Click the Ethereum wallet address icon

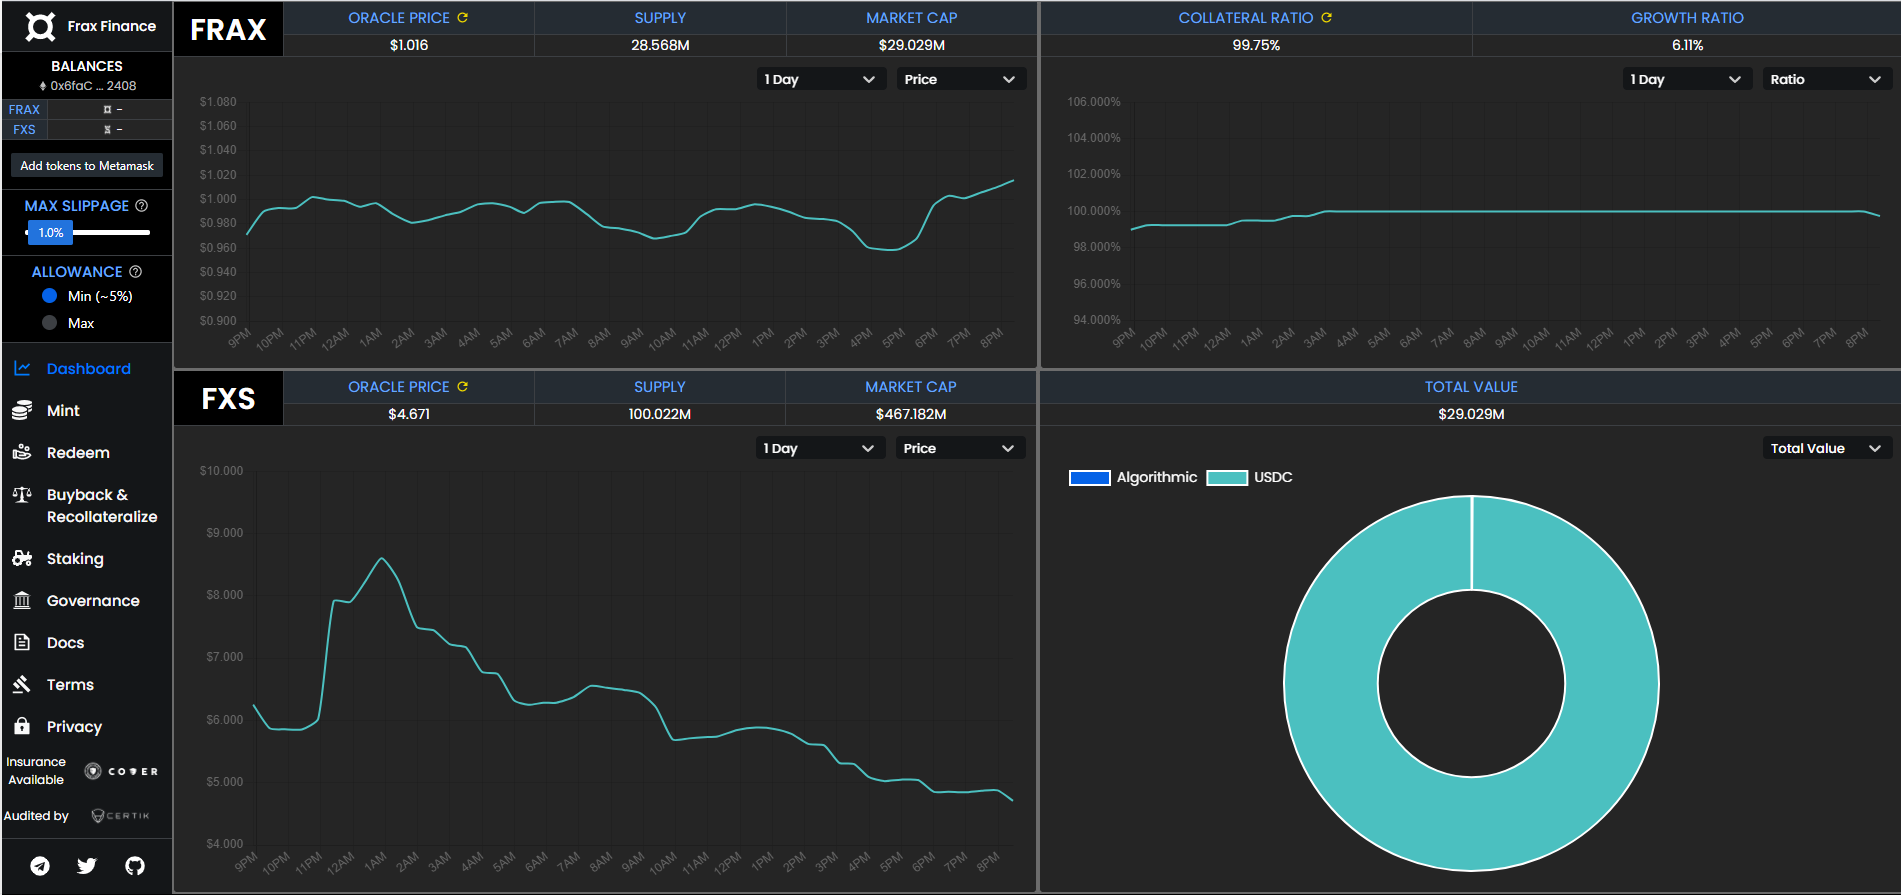(x=43, y=86)
